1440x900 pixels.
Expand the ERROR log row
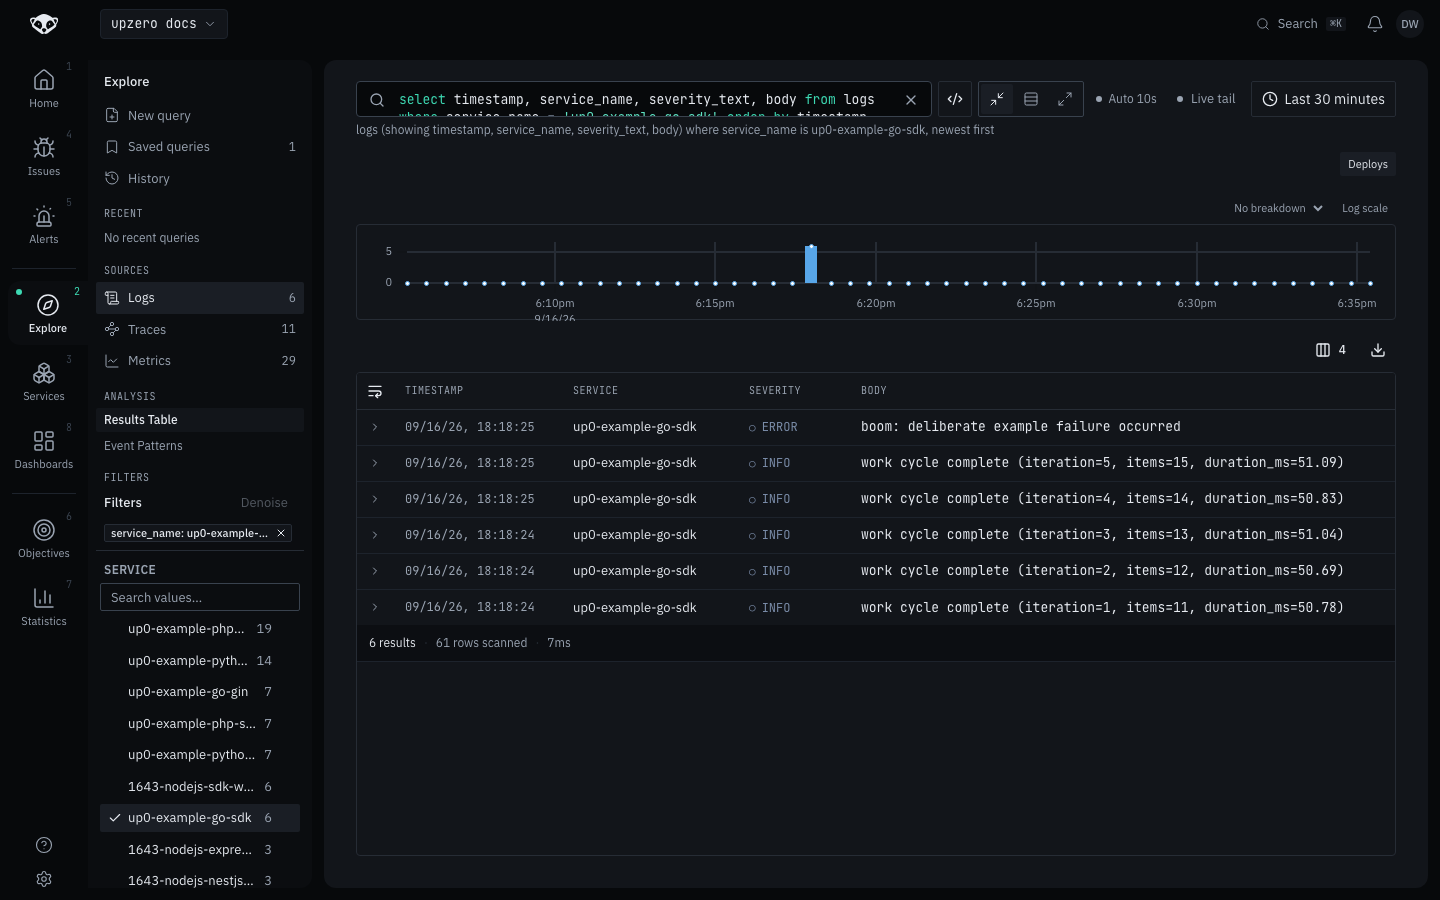click(375, 427)
